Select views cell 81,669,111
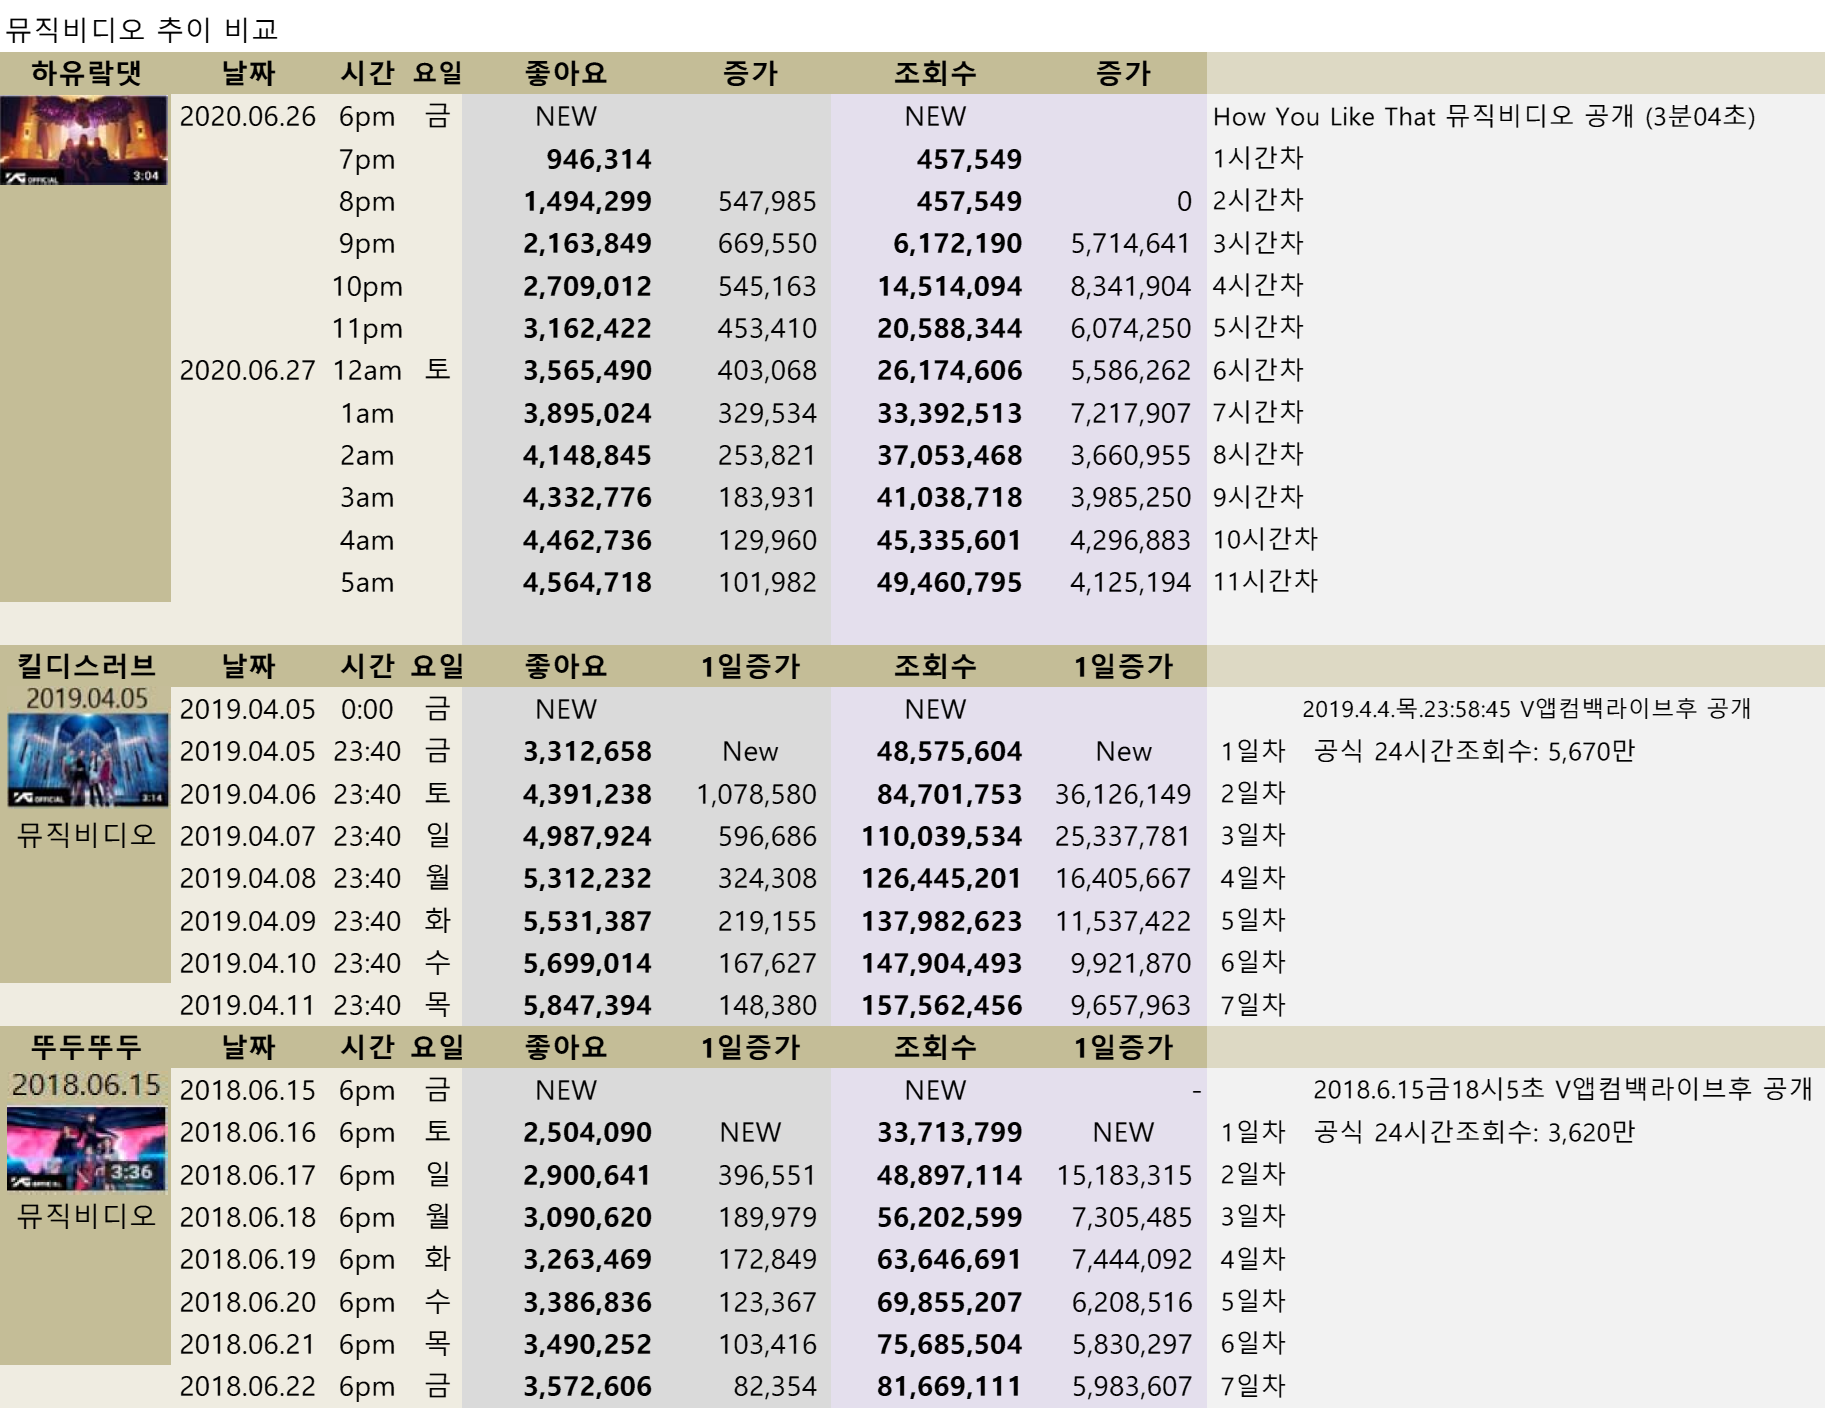1832x1420 pixels. point(949,1386)
